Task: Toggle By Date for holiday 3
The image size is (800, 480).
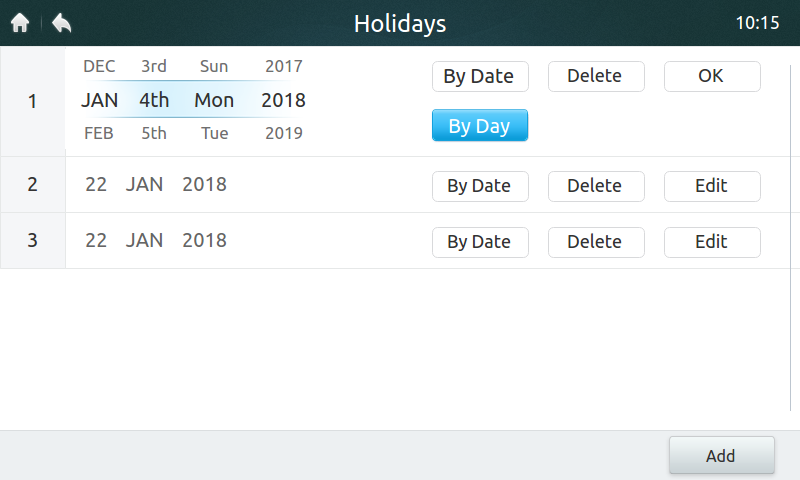Action: pyautogui.click(x=479, y=242)
